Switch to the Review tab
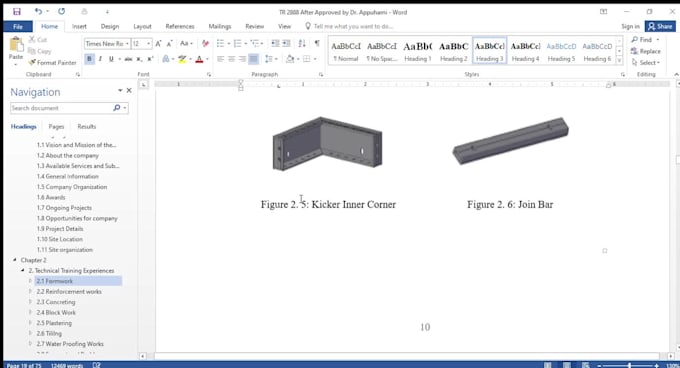Image resolution: width=680 pixels, height=368 pixels. tap(255, 26)
